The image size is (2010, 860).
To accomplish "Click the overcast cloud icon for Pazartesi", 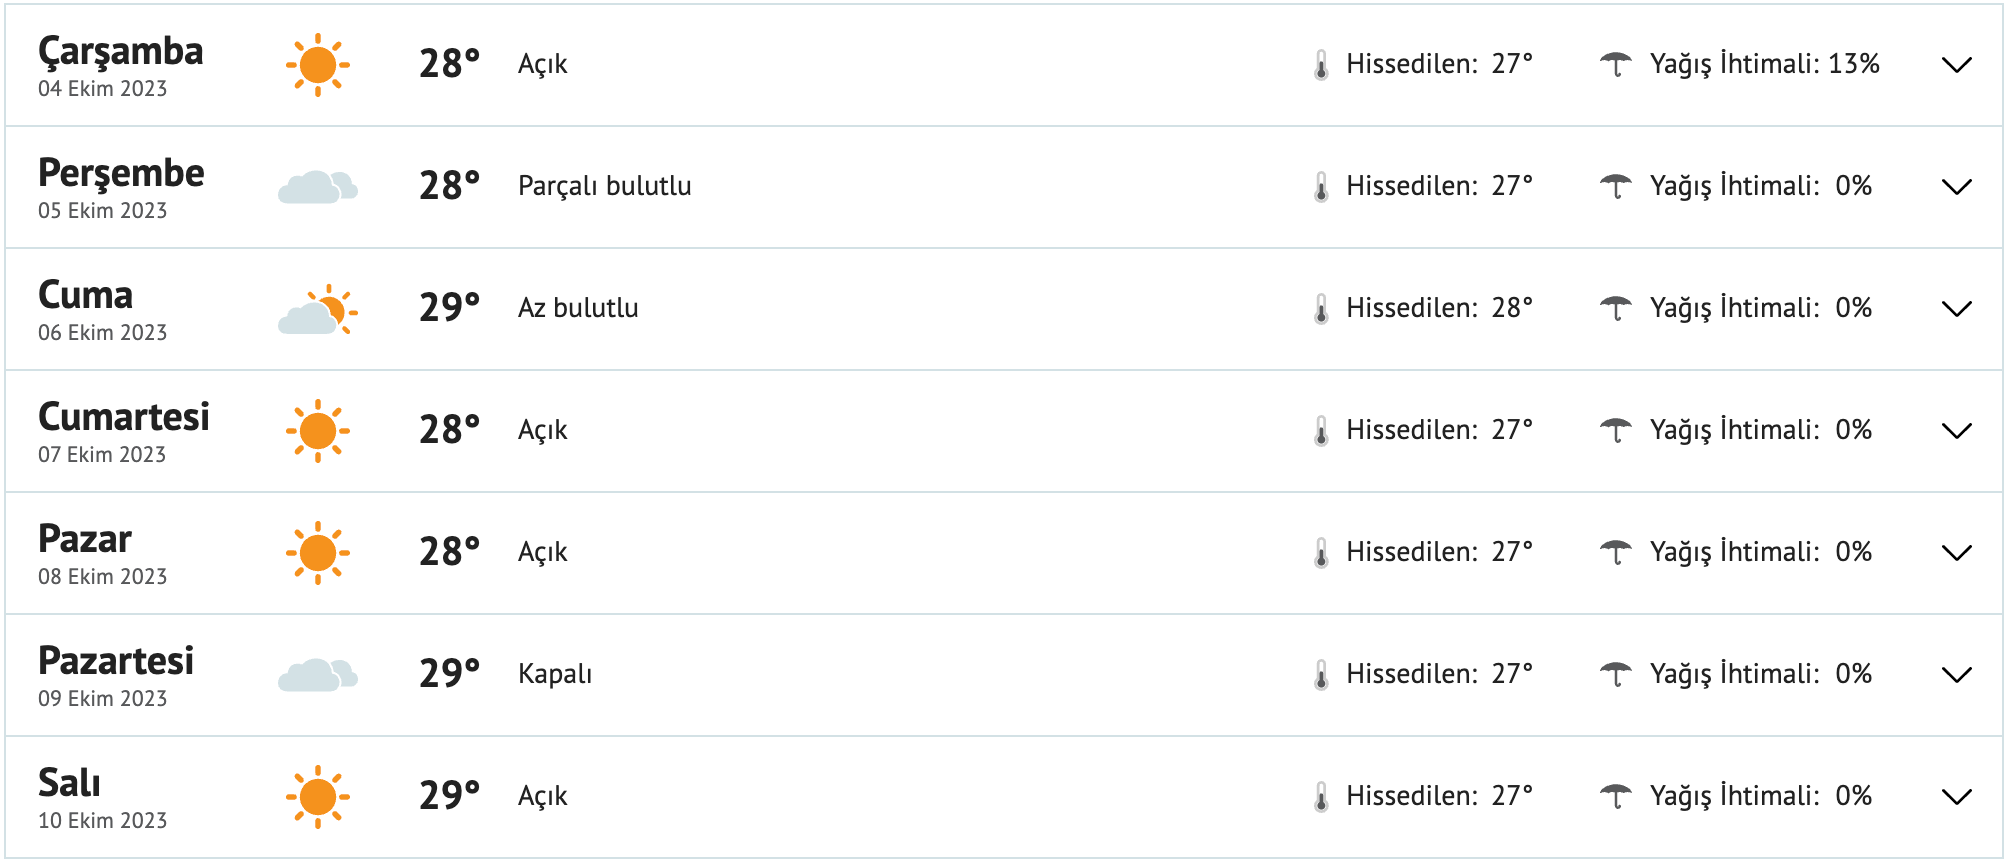I will [x=318, y=673].
